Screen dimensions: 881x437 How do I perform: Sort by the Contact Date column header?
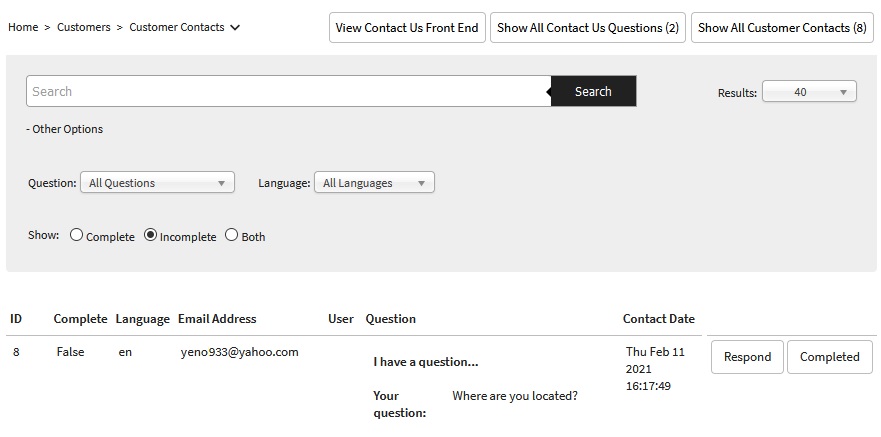coord(658,319)
